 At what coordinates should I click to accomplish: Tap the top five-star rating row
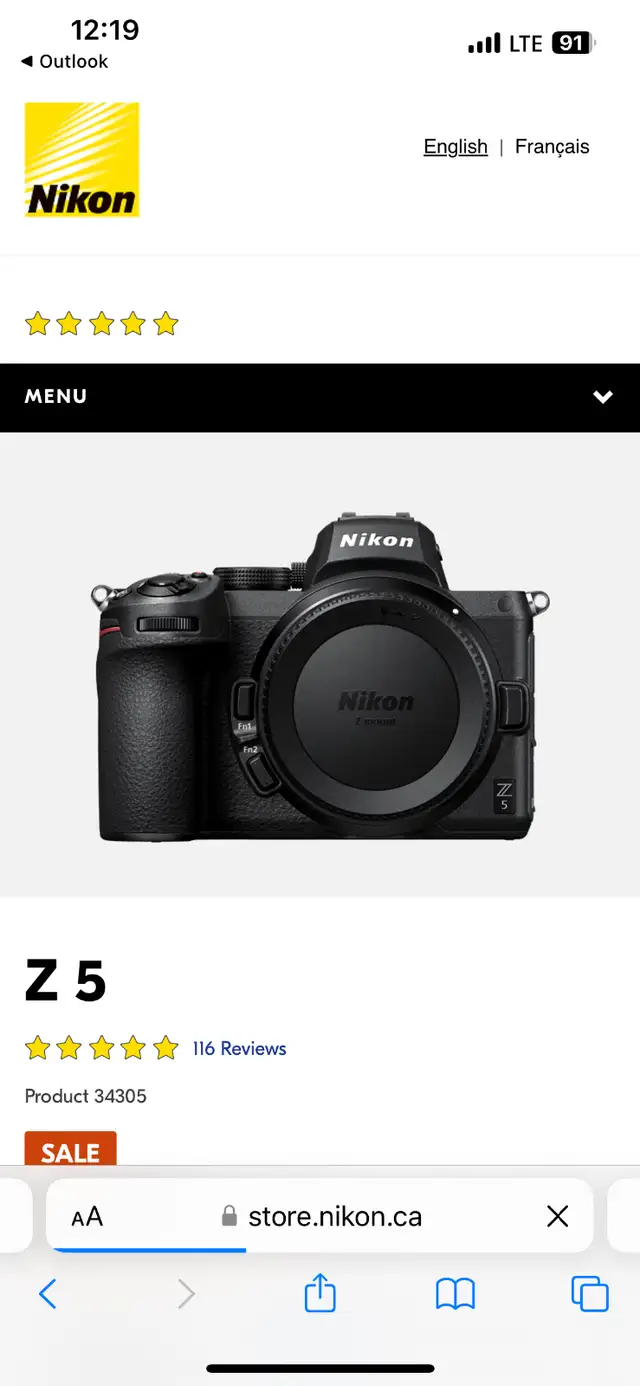101,323
